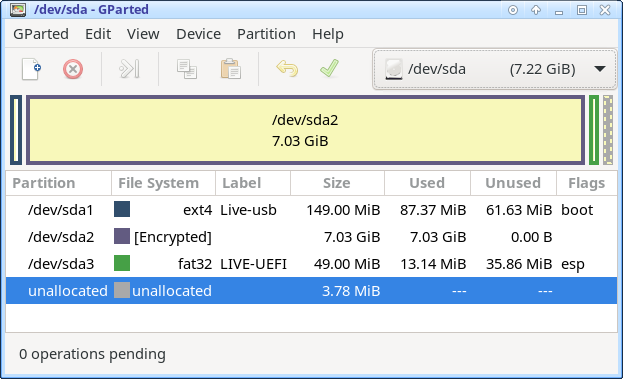Viewport: 623px width, 379px height.
Task: Click the green sda3 color swatch
Action: tap(122, 263)
